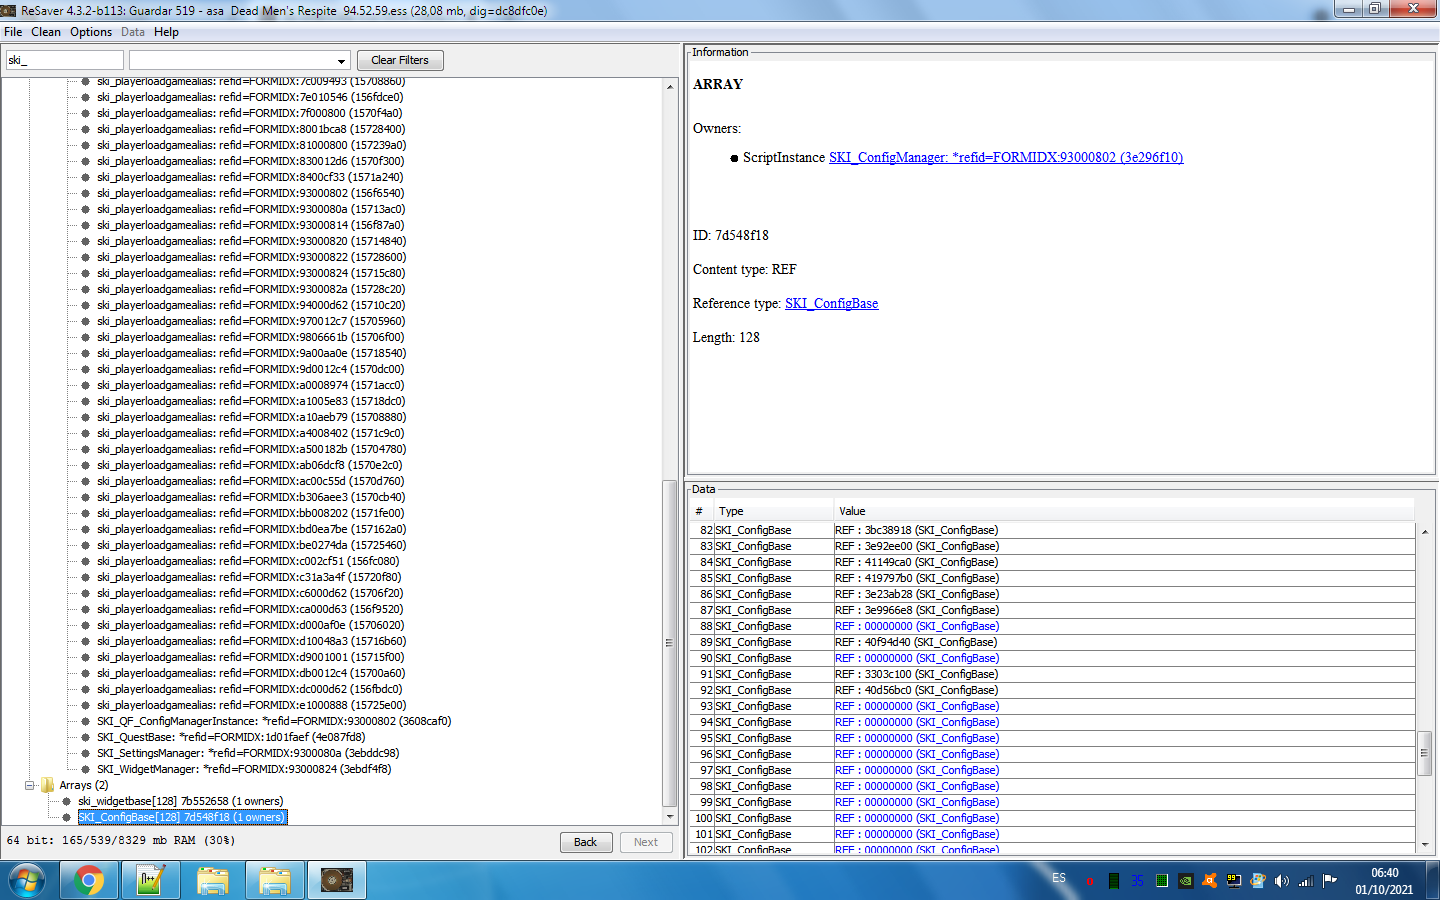This screenshot has width=1440, height=900.
Task: Click the filter text field containing ski_
Action: click(64, 61)
